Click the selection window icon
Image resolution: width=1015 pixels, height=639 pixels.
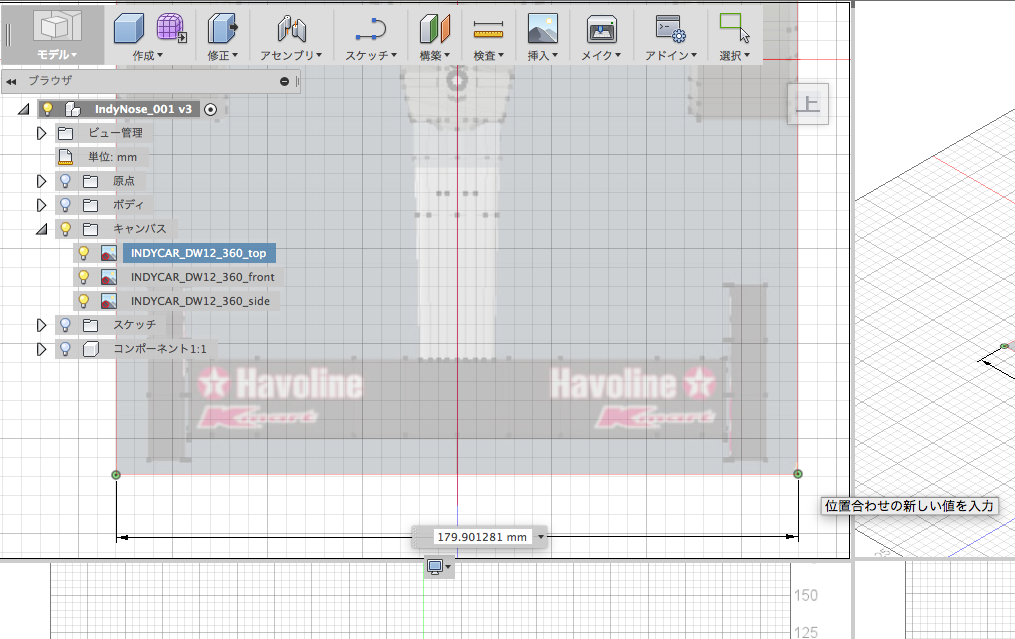point(734,28)
